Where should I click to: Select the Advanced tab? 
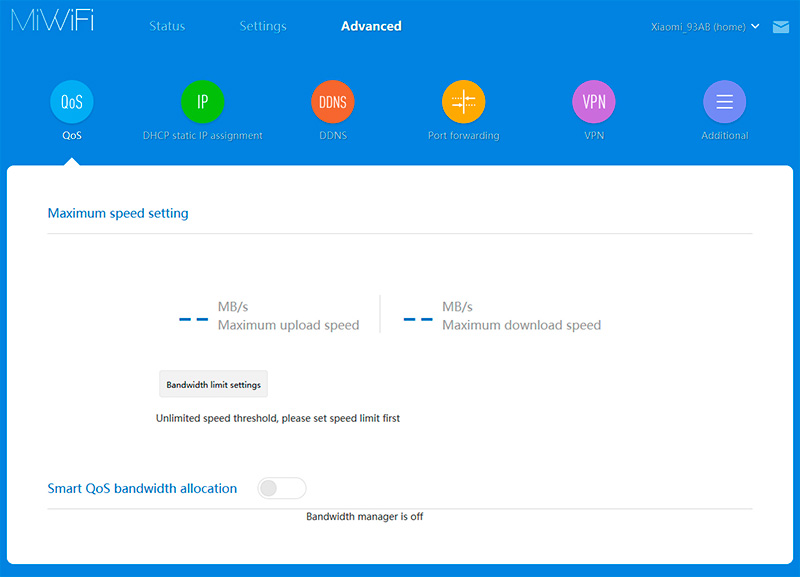point(371,26)
